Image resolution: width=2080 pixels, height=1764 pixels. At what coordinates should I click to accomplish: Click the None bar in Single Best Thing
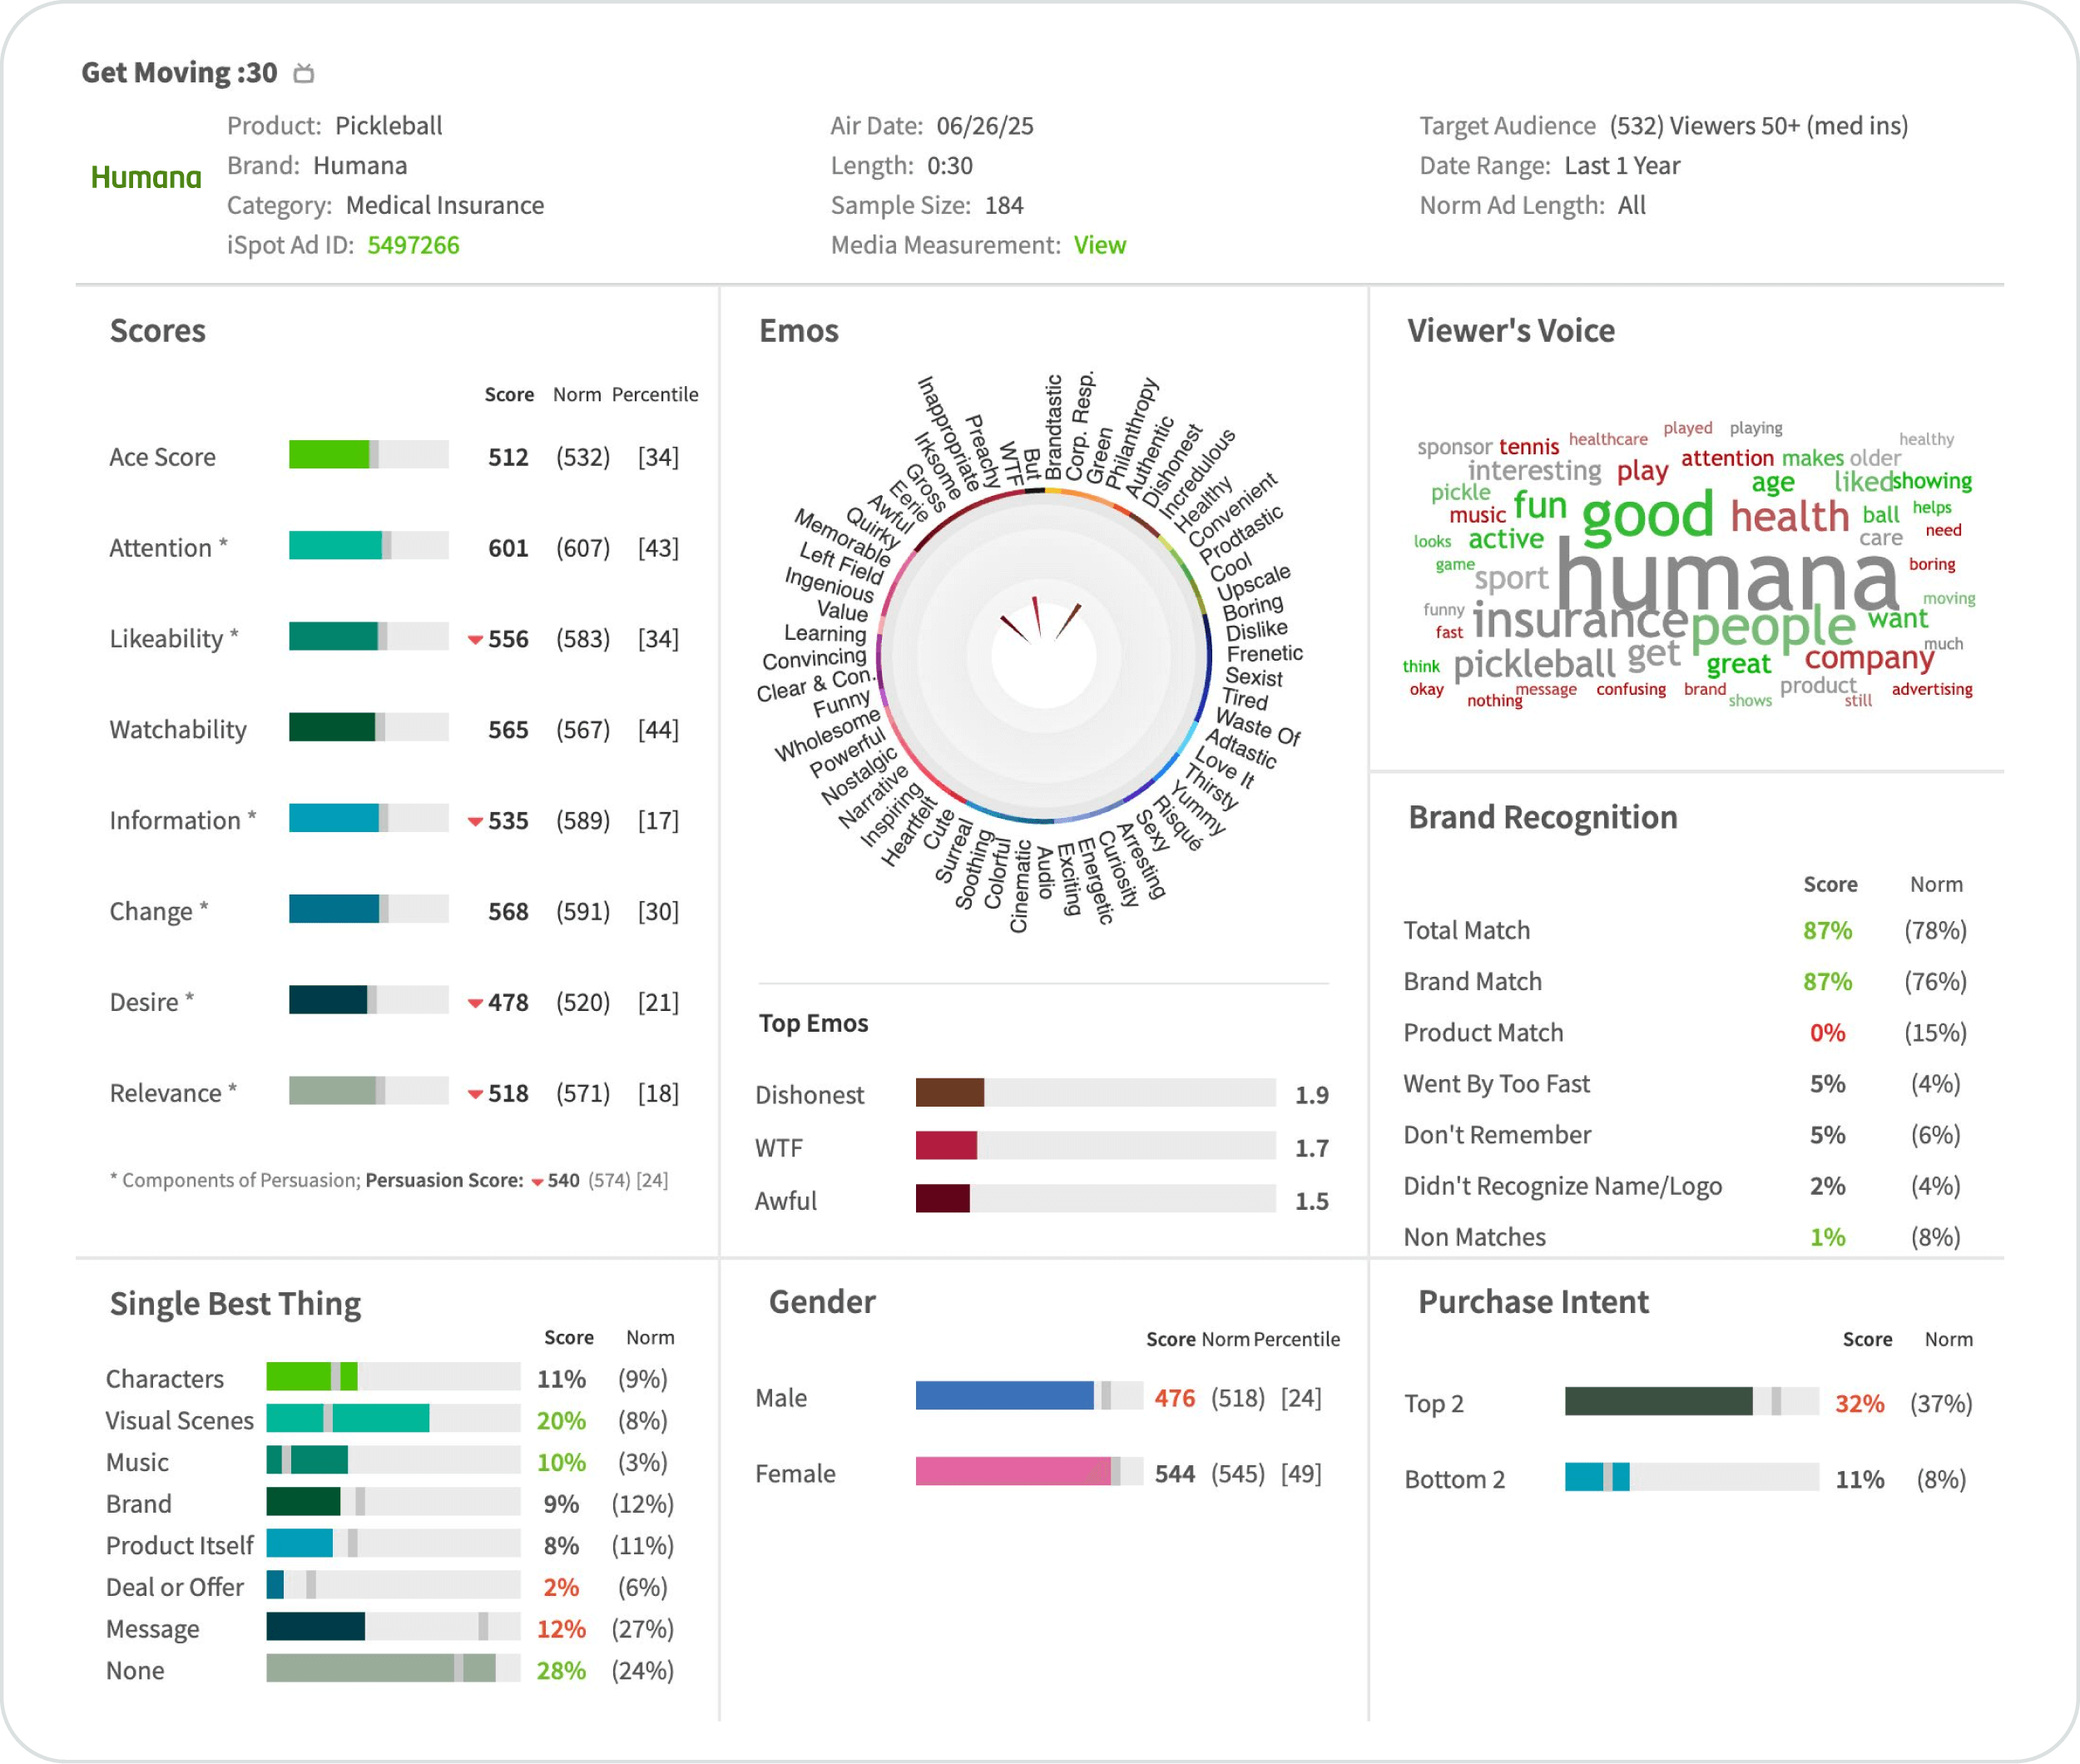[381, 1669]
